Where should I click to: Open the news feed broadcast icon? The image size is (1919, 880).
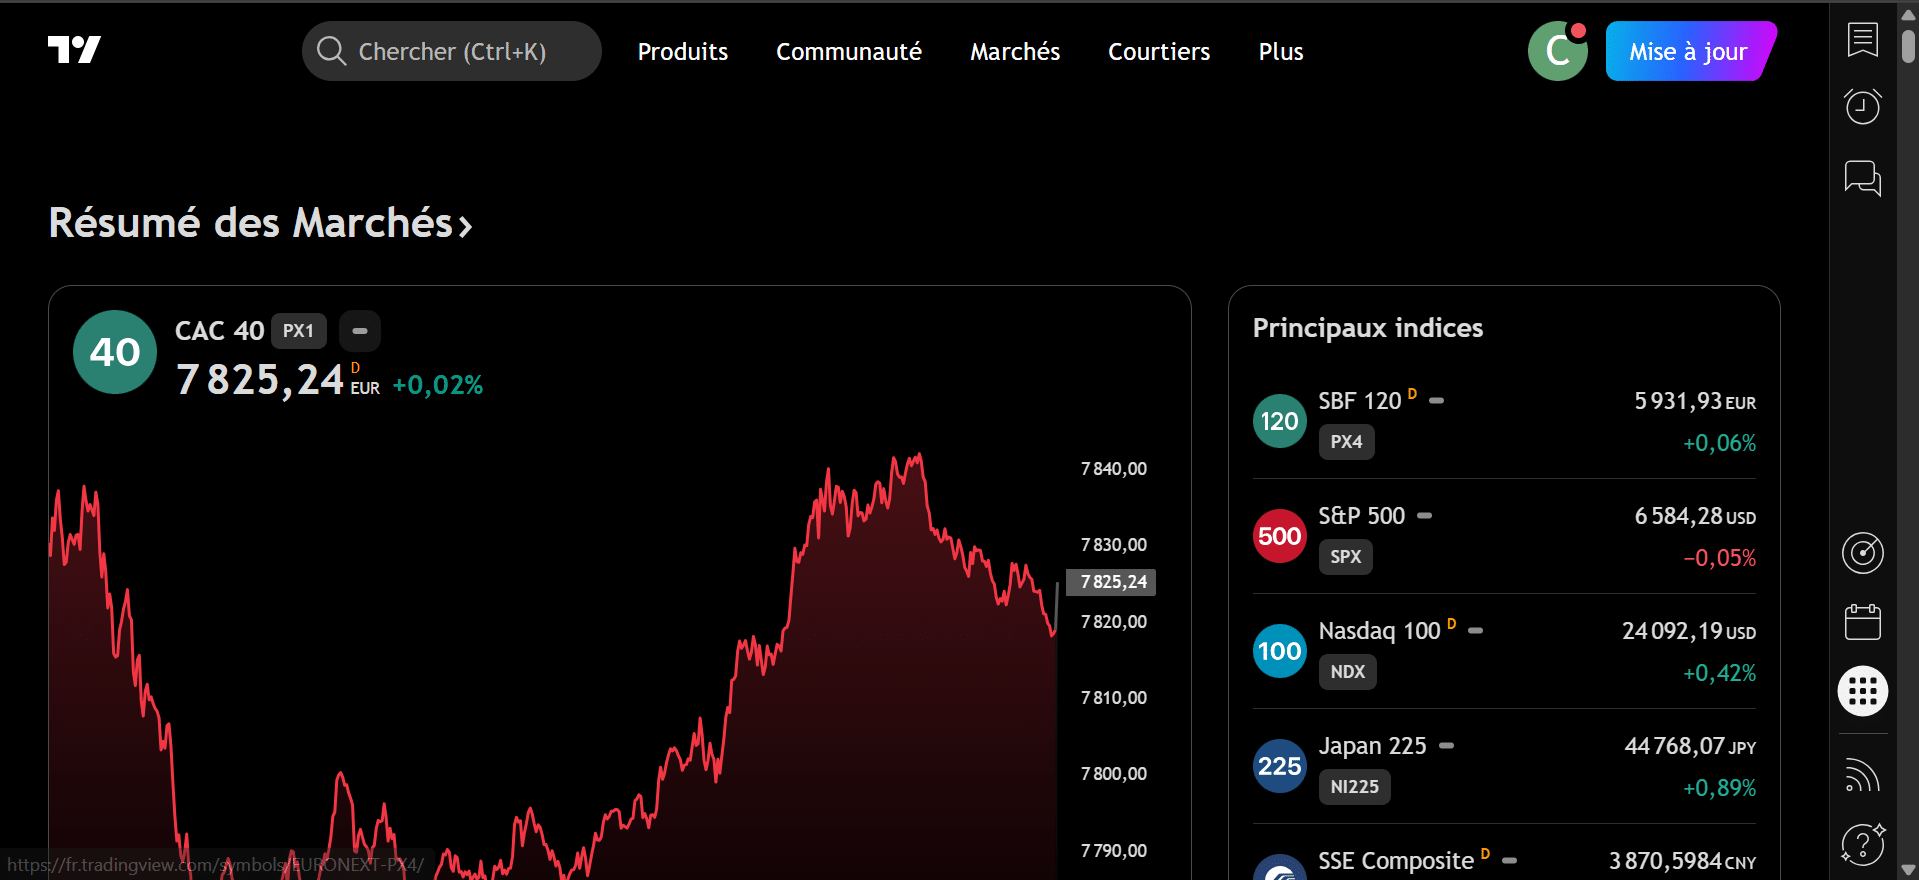[1862, 776]
